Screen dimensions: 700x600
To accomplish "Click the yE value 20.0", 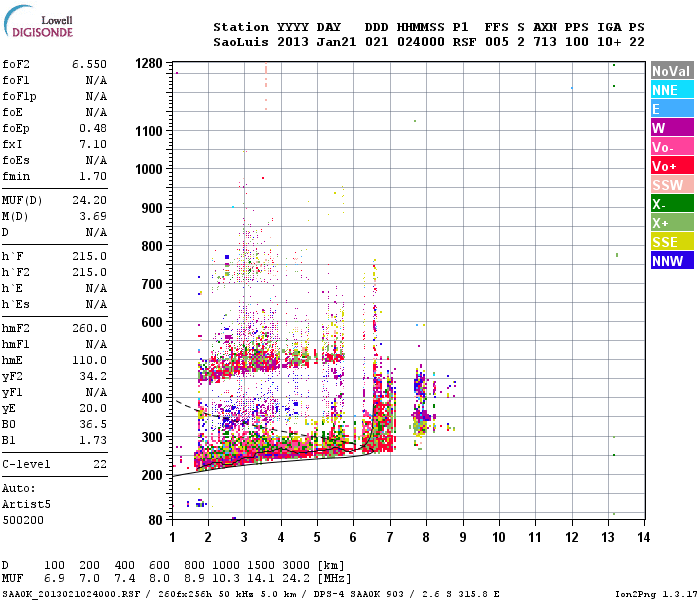I will 93,408.
